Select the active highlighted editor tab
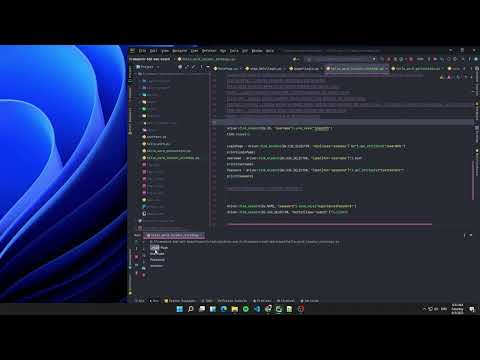Image resolution: width=480 pixels, height=360 pixels. pyautogui.click(x=357, y=69)
